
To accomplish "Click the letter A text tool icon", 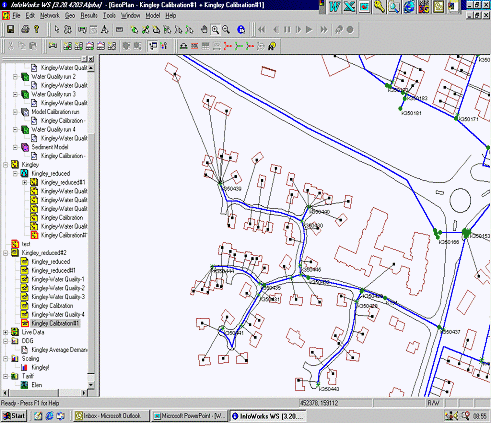I will point(104,29).
